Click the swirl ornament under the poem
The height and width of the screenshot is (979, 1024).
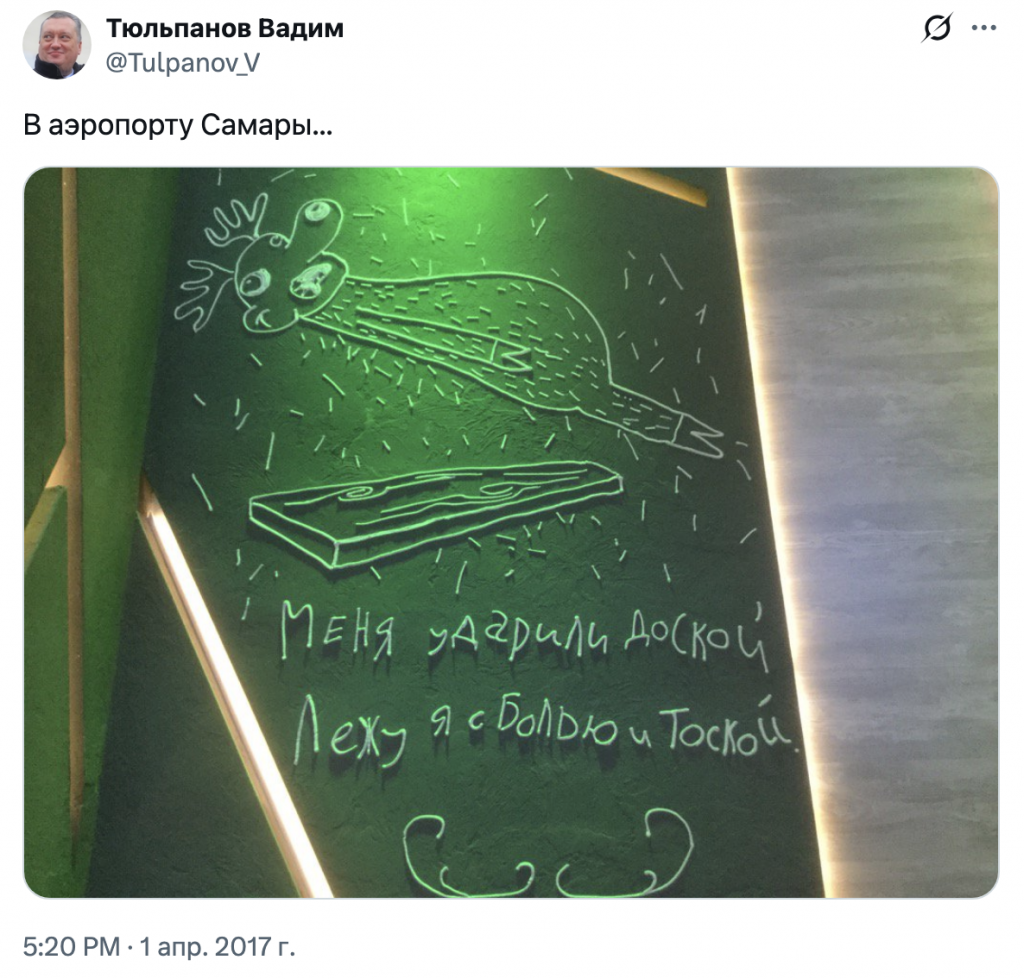[547, 852]
